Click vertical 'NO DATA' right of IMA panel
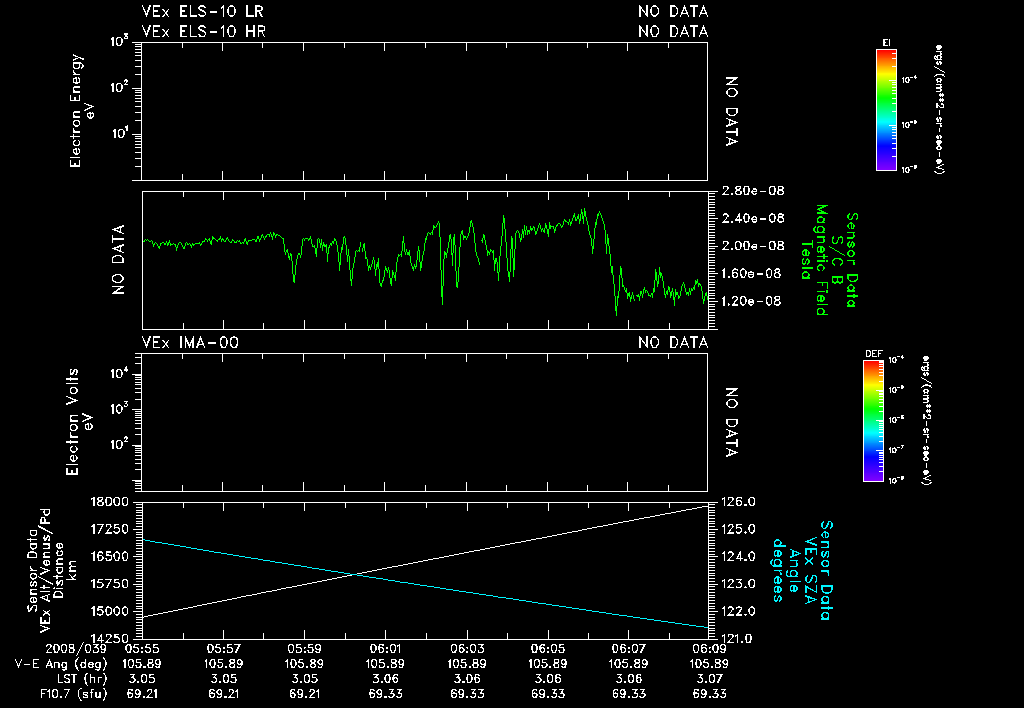Screen dimensions: 1024x708 click(731, 422)
